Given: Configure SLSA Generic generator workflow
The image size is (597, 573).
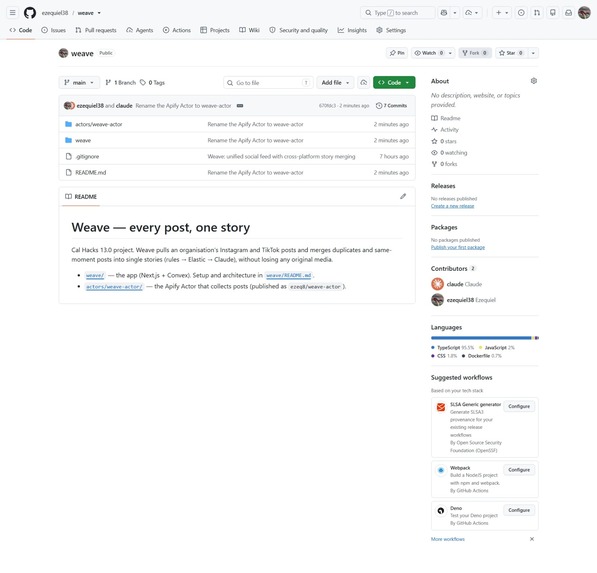Looking at the screenshot, I should [x=519, y=407].
